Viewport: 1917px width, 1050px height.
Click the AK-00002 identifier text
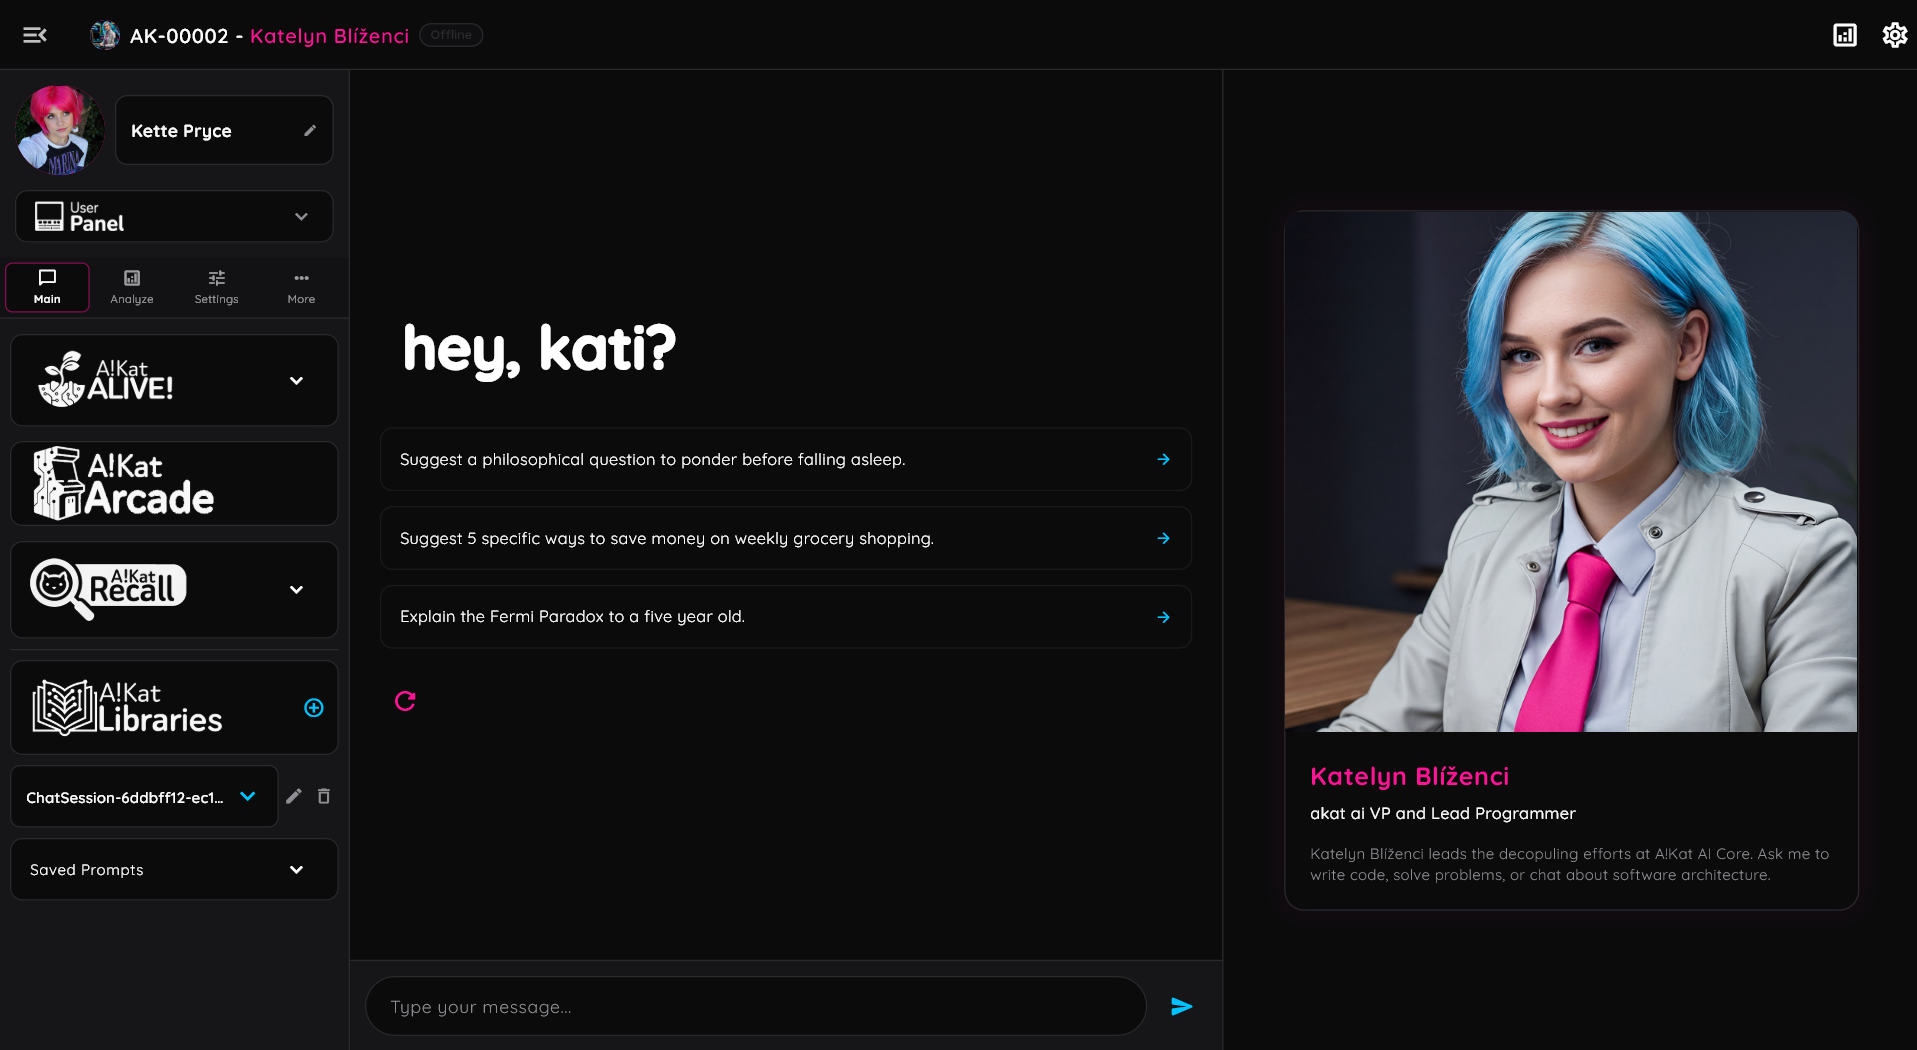pos(179,36)
